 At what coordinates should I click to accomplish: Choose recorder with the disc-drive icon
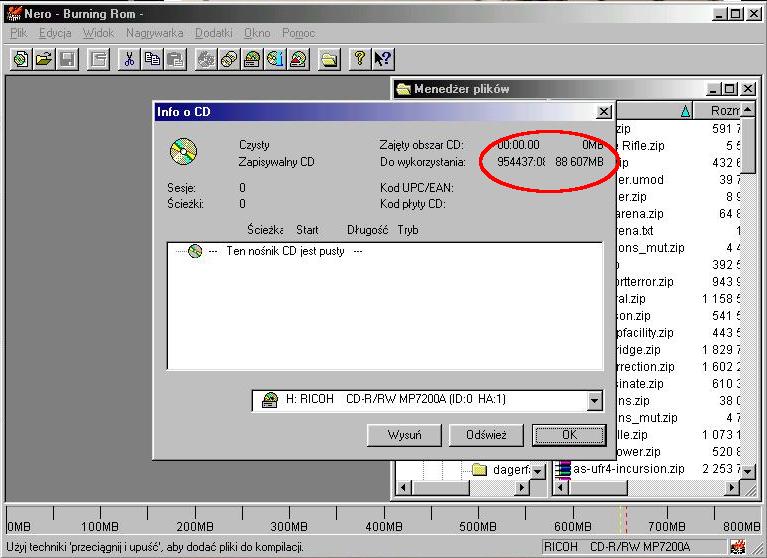click(x=252, y=60)
